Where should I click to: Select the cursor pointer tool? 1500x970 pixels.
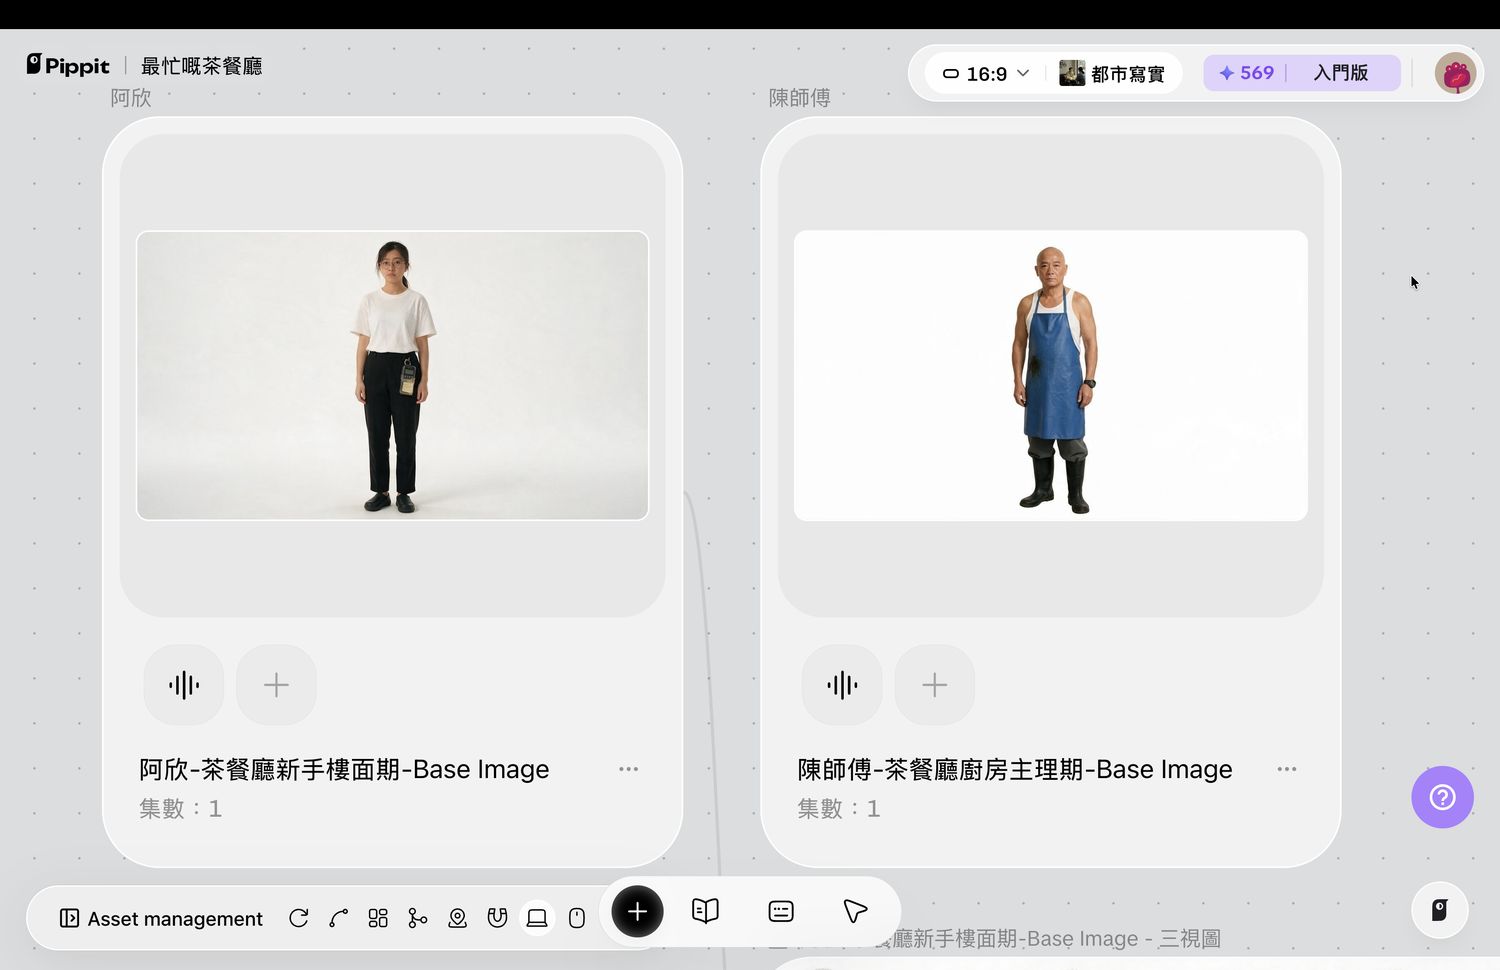click(855, 911)
